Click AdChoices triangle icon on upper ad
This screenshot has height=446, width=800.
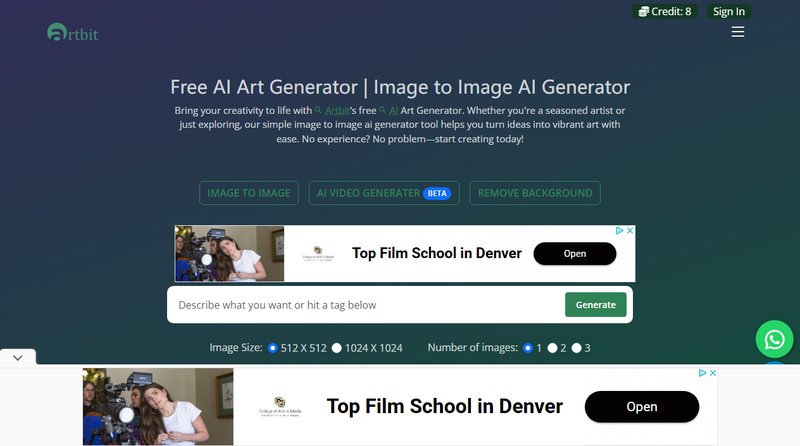[619, 231]
